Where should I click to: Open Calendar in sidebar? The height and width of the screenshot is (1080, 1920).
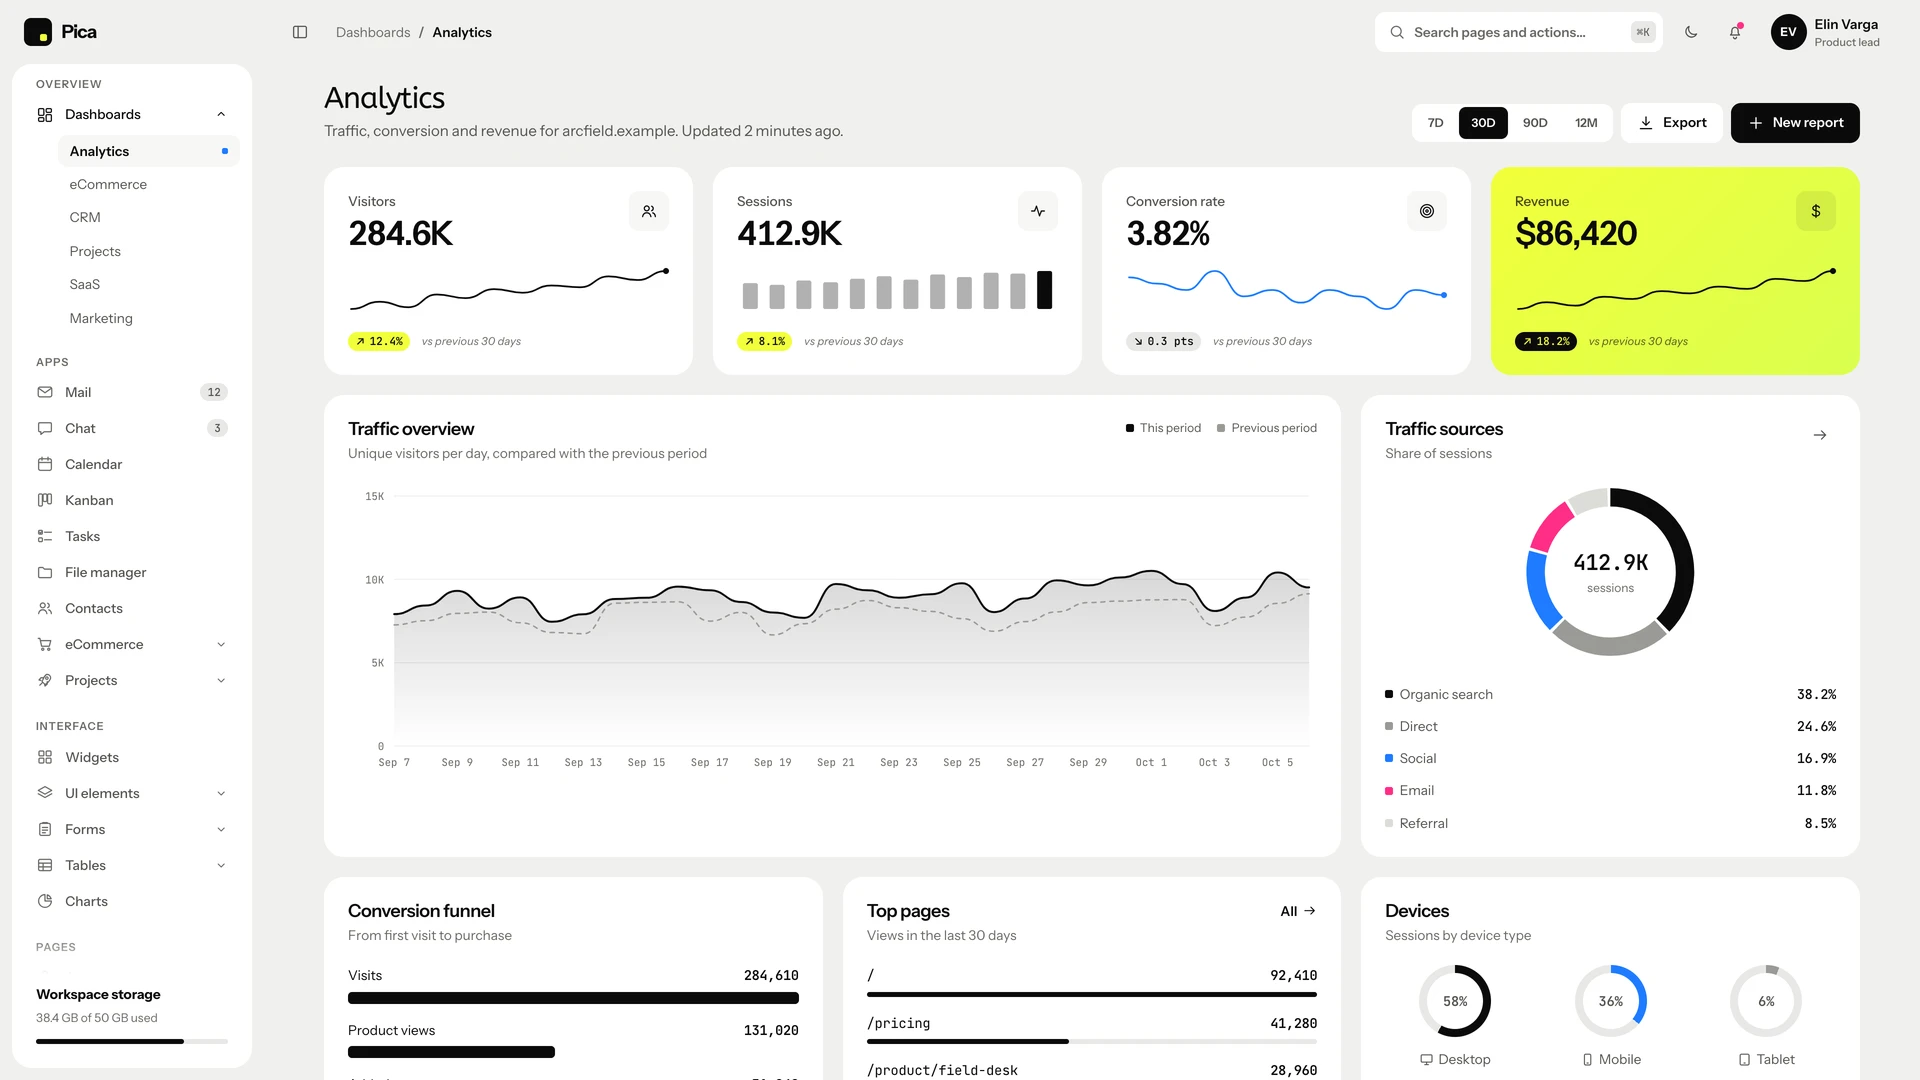(132, 464)
